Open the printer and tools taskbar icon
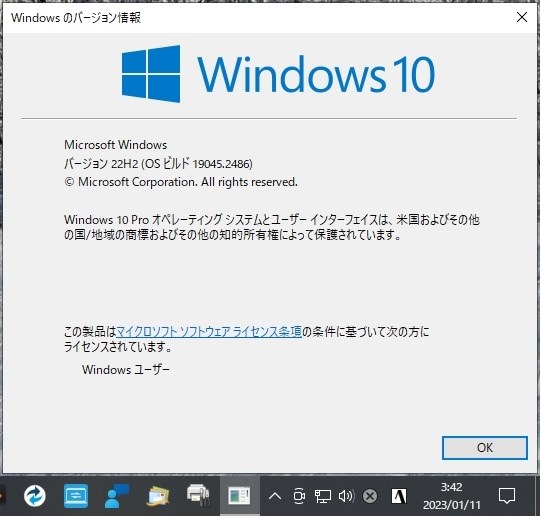This screenshot has height=518, width=541. tap(198, 495)
